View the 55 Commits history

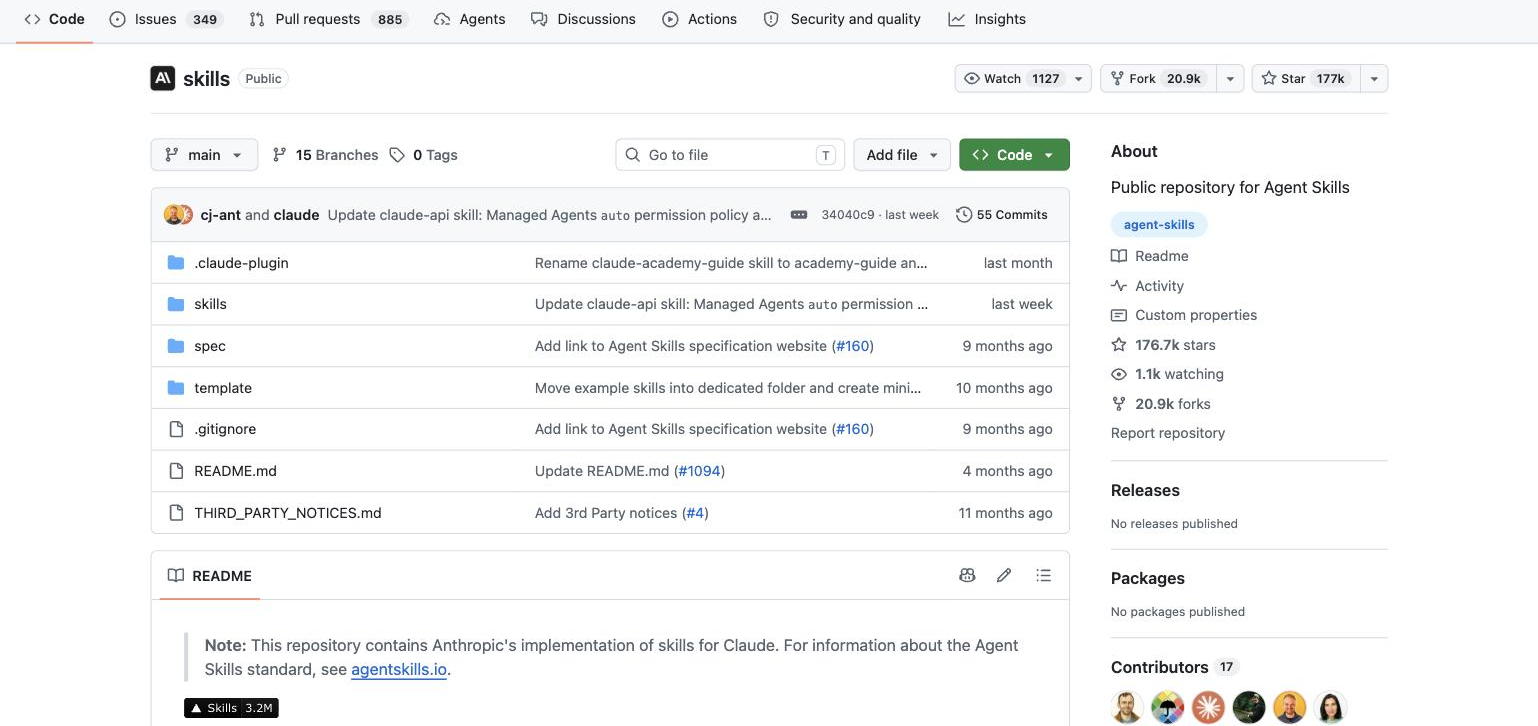(x=1002, y=215)
